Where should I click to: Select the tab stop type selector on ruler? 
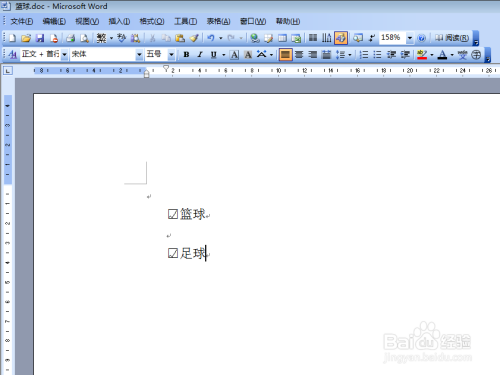coord(8,71)
